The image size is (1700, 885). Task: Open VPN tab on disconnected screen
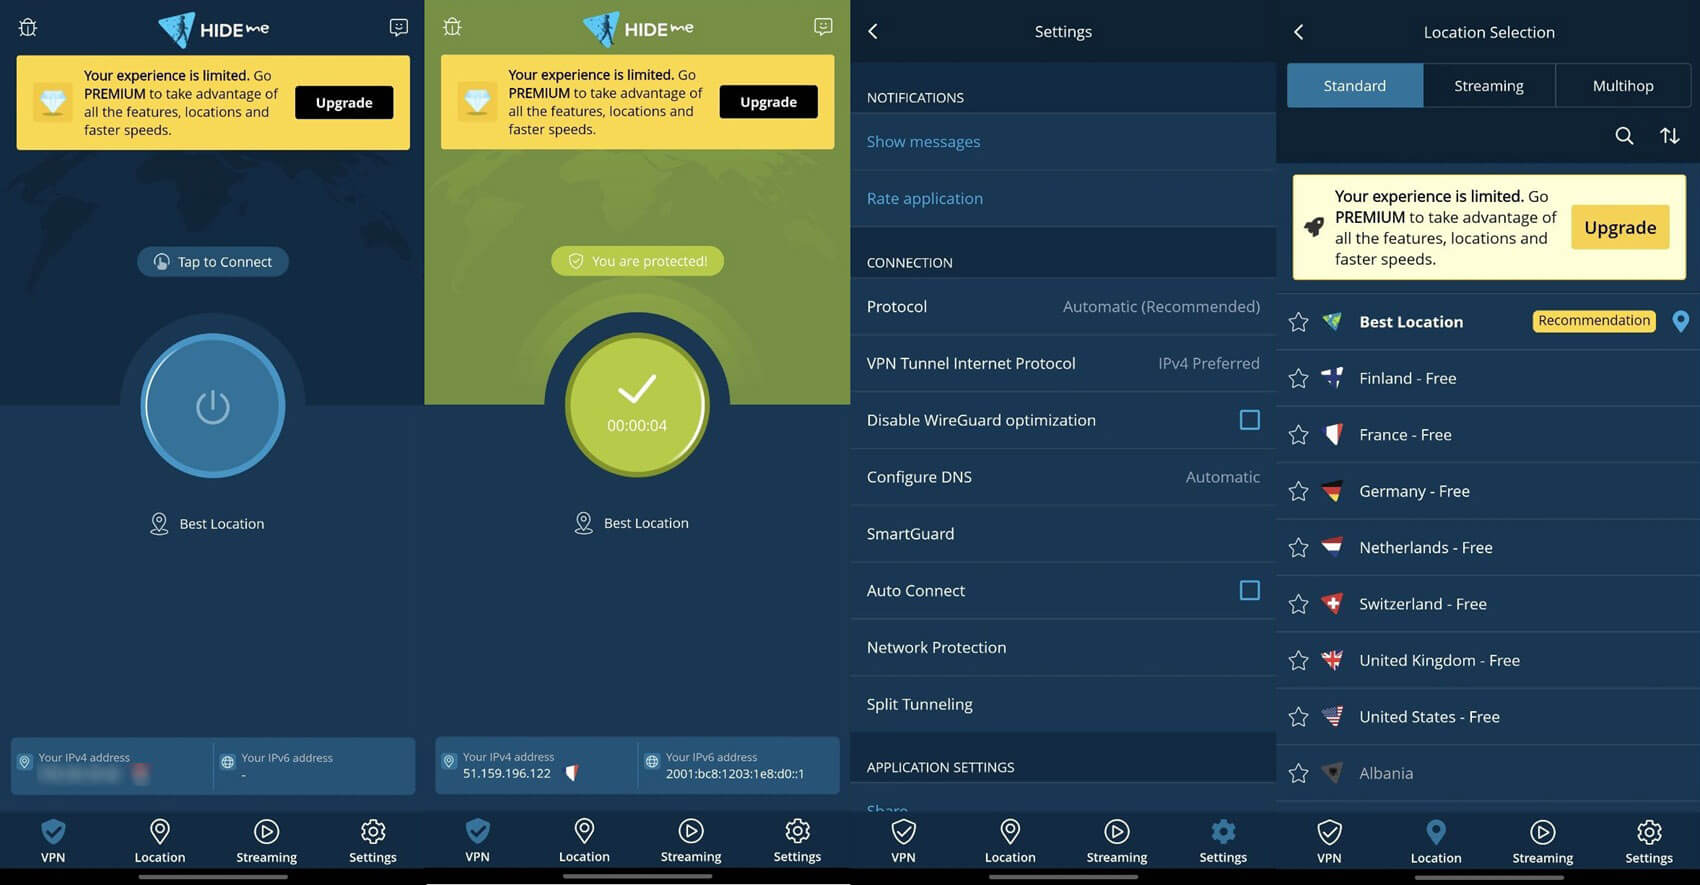coord(53,841)
